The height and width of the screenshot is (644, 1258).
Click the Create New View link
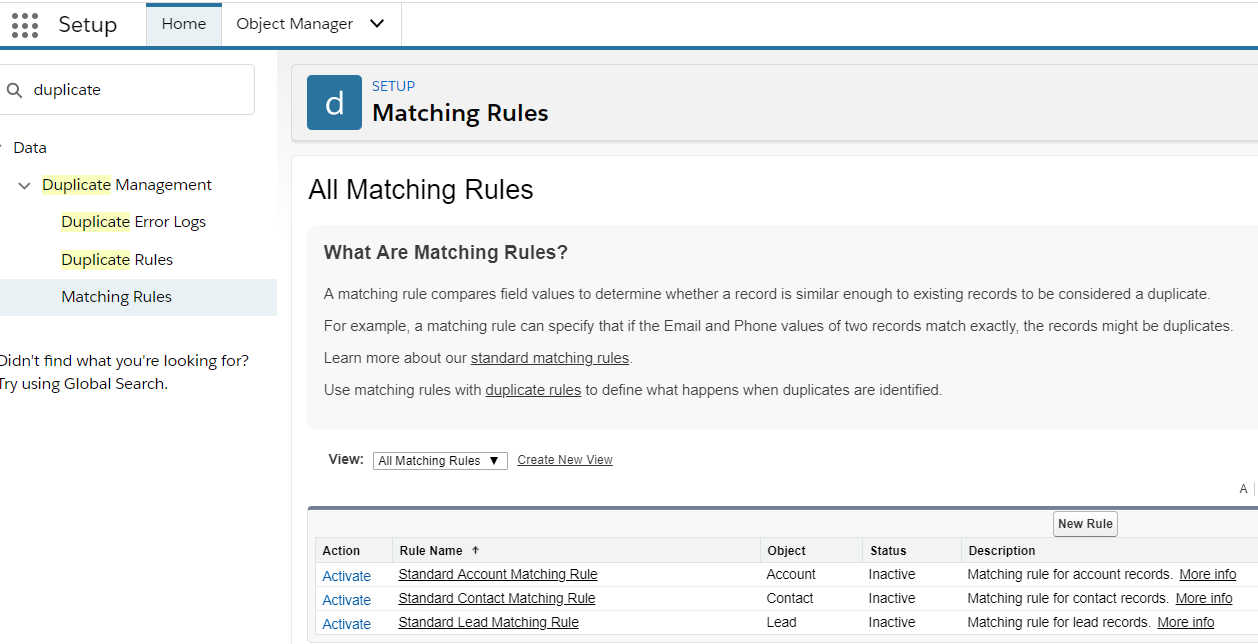point(565,460)
